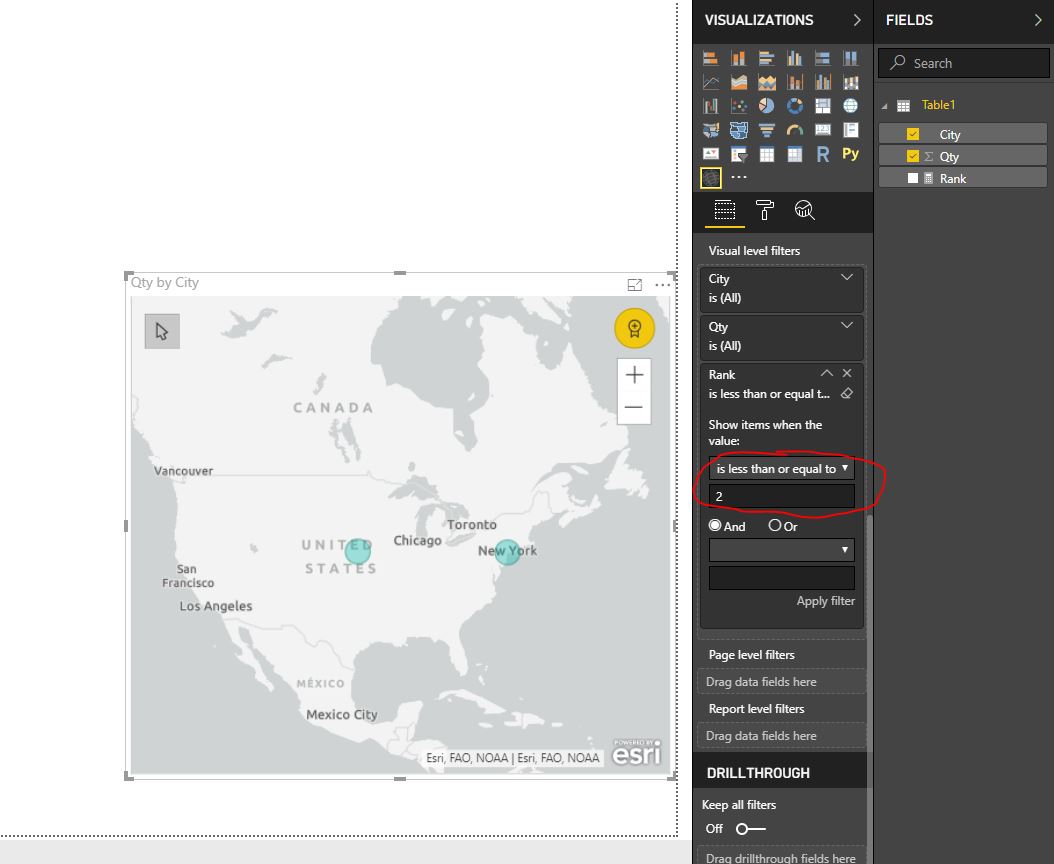Select the Stacked column chart visualization
1054x864 pixels.
pyautogui.click(x=739, y=58)
